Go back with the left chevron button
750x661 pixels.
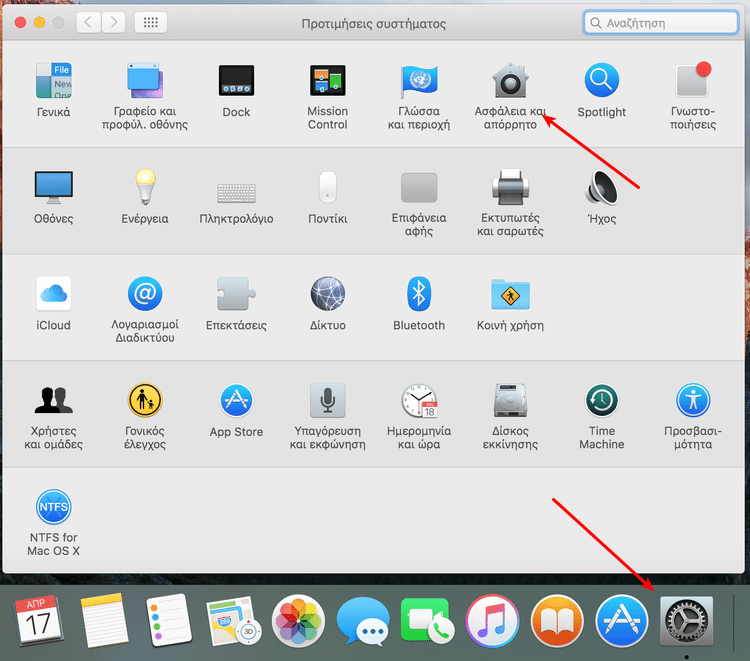point(88,22)
